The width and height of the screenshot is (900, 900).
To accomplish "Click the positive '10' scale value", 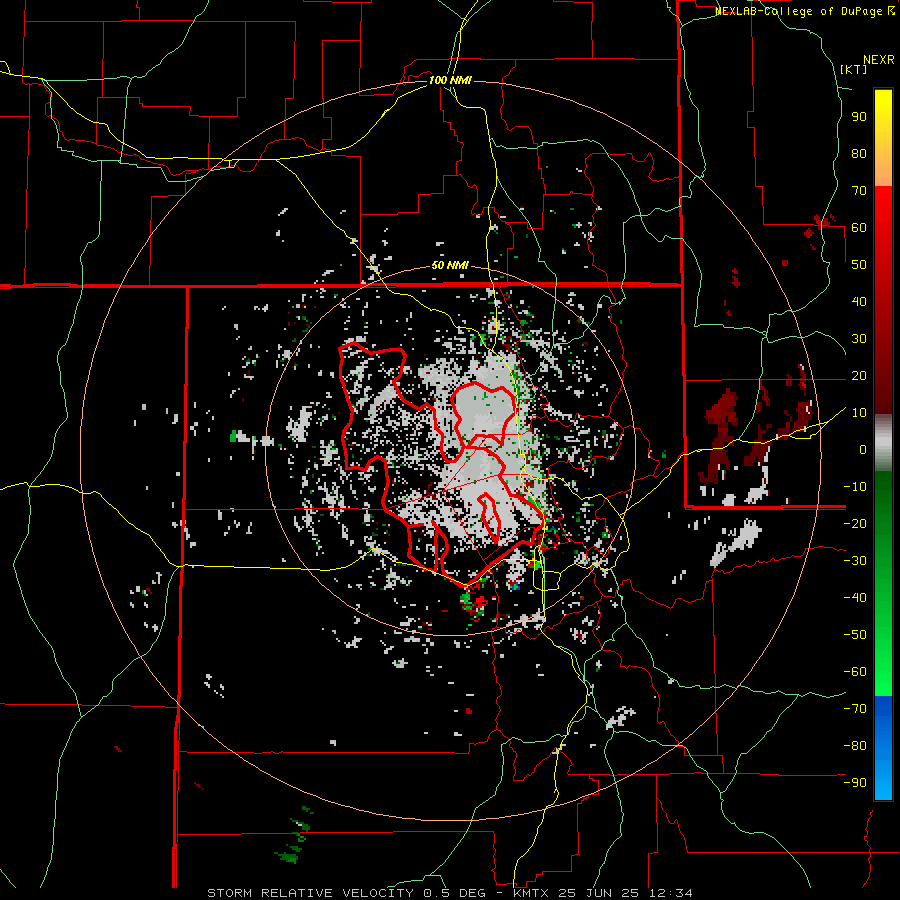I will 859,413.
